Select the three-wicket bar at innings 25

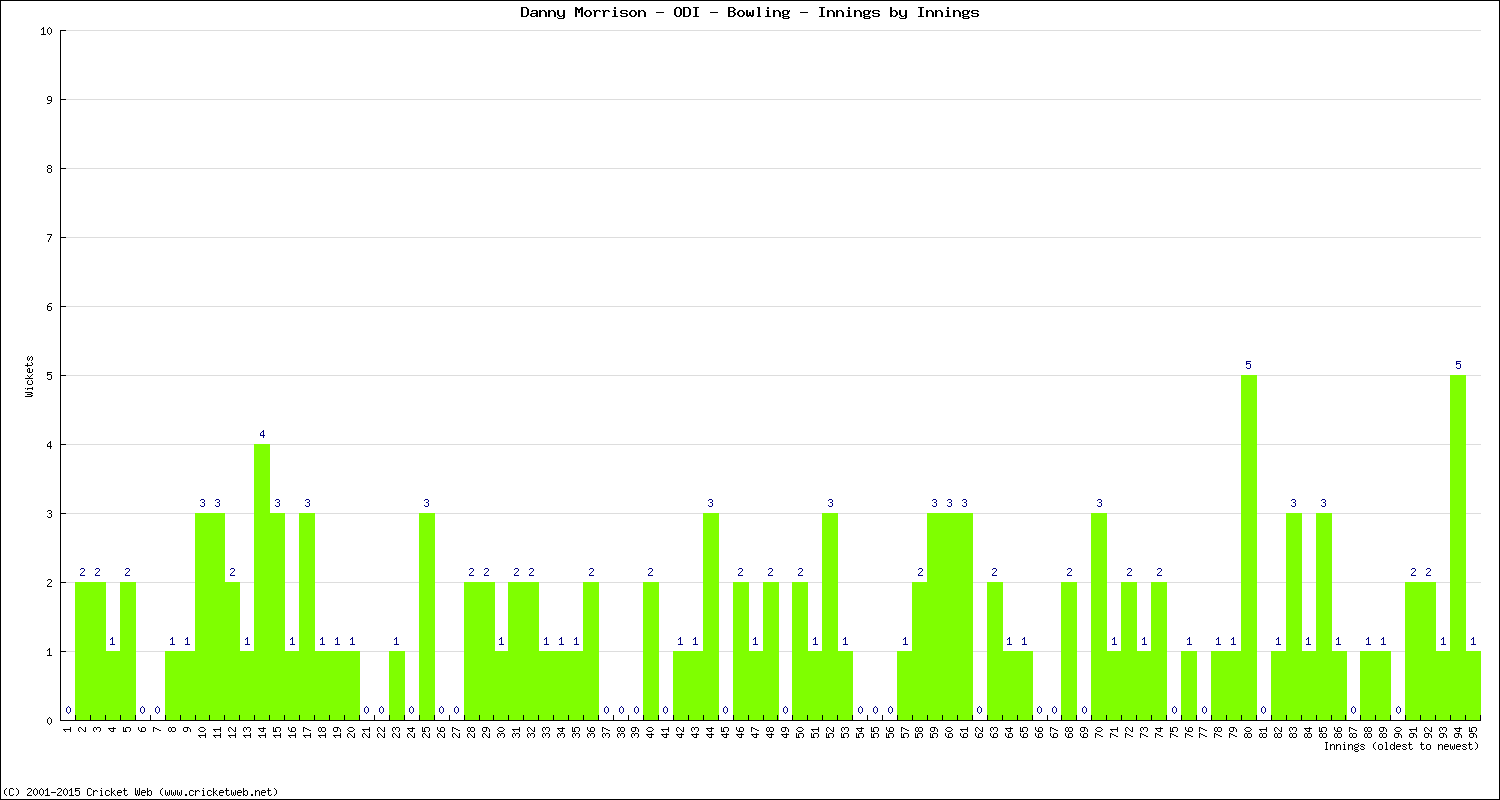(x=427, y=617)
